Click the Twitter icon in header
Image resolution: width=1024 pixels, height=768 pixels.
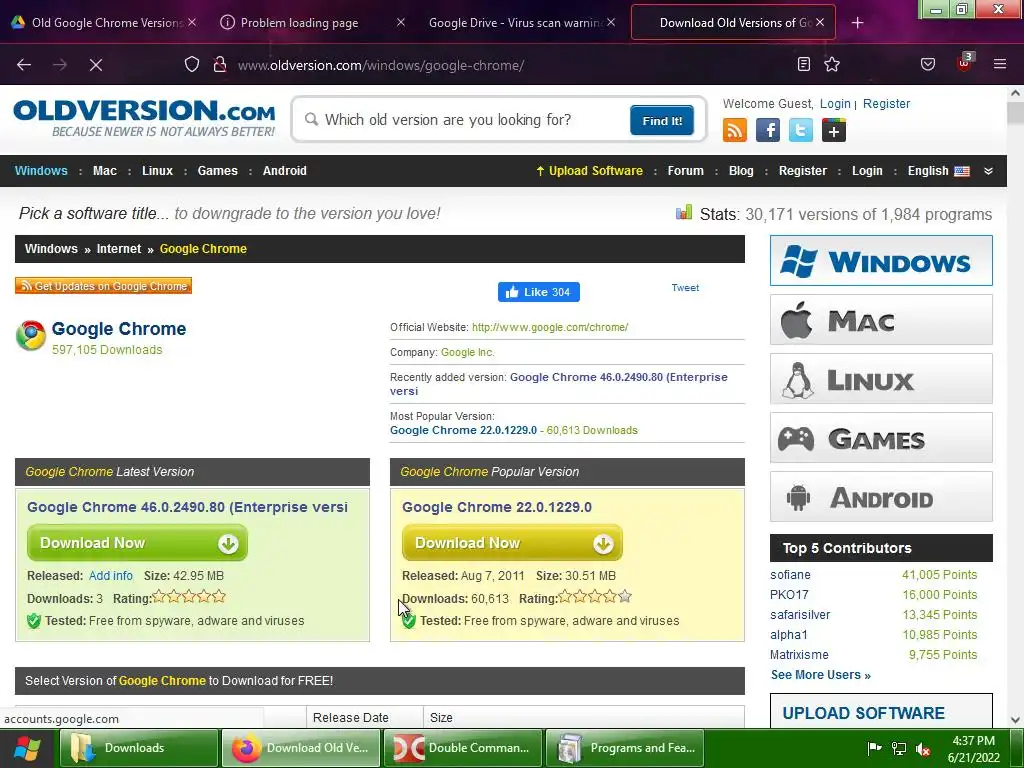(x=801, y=130)
